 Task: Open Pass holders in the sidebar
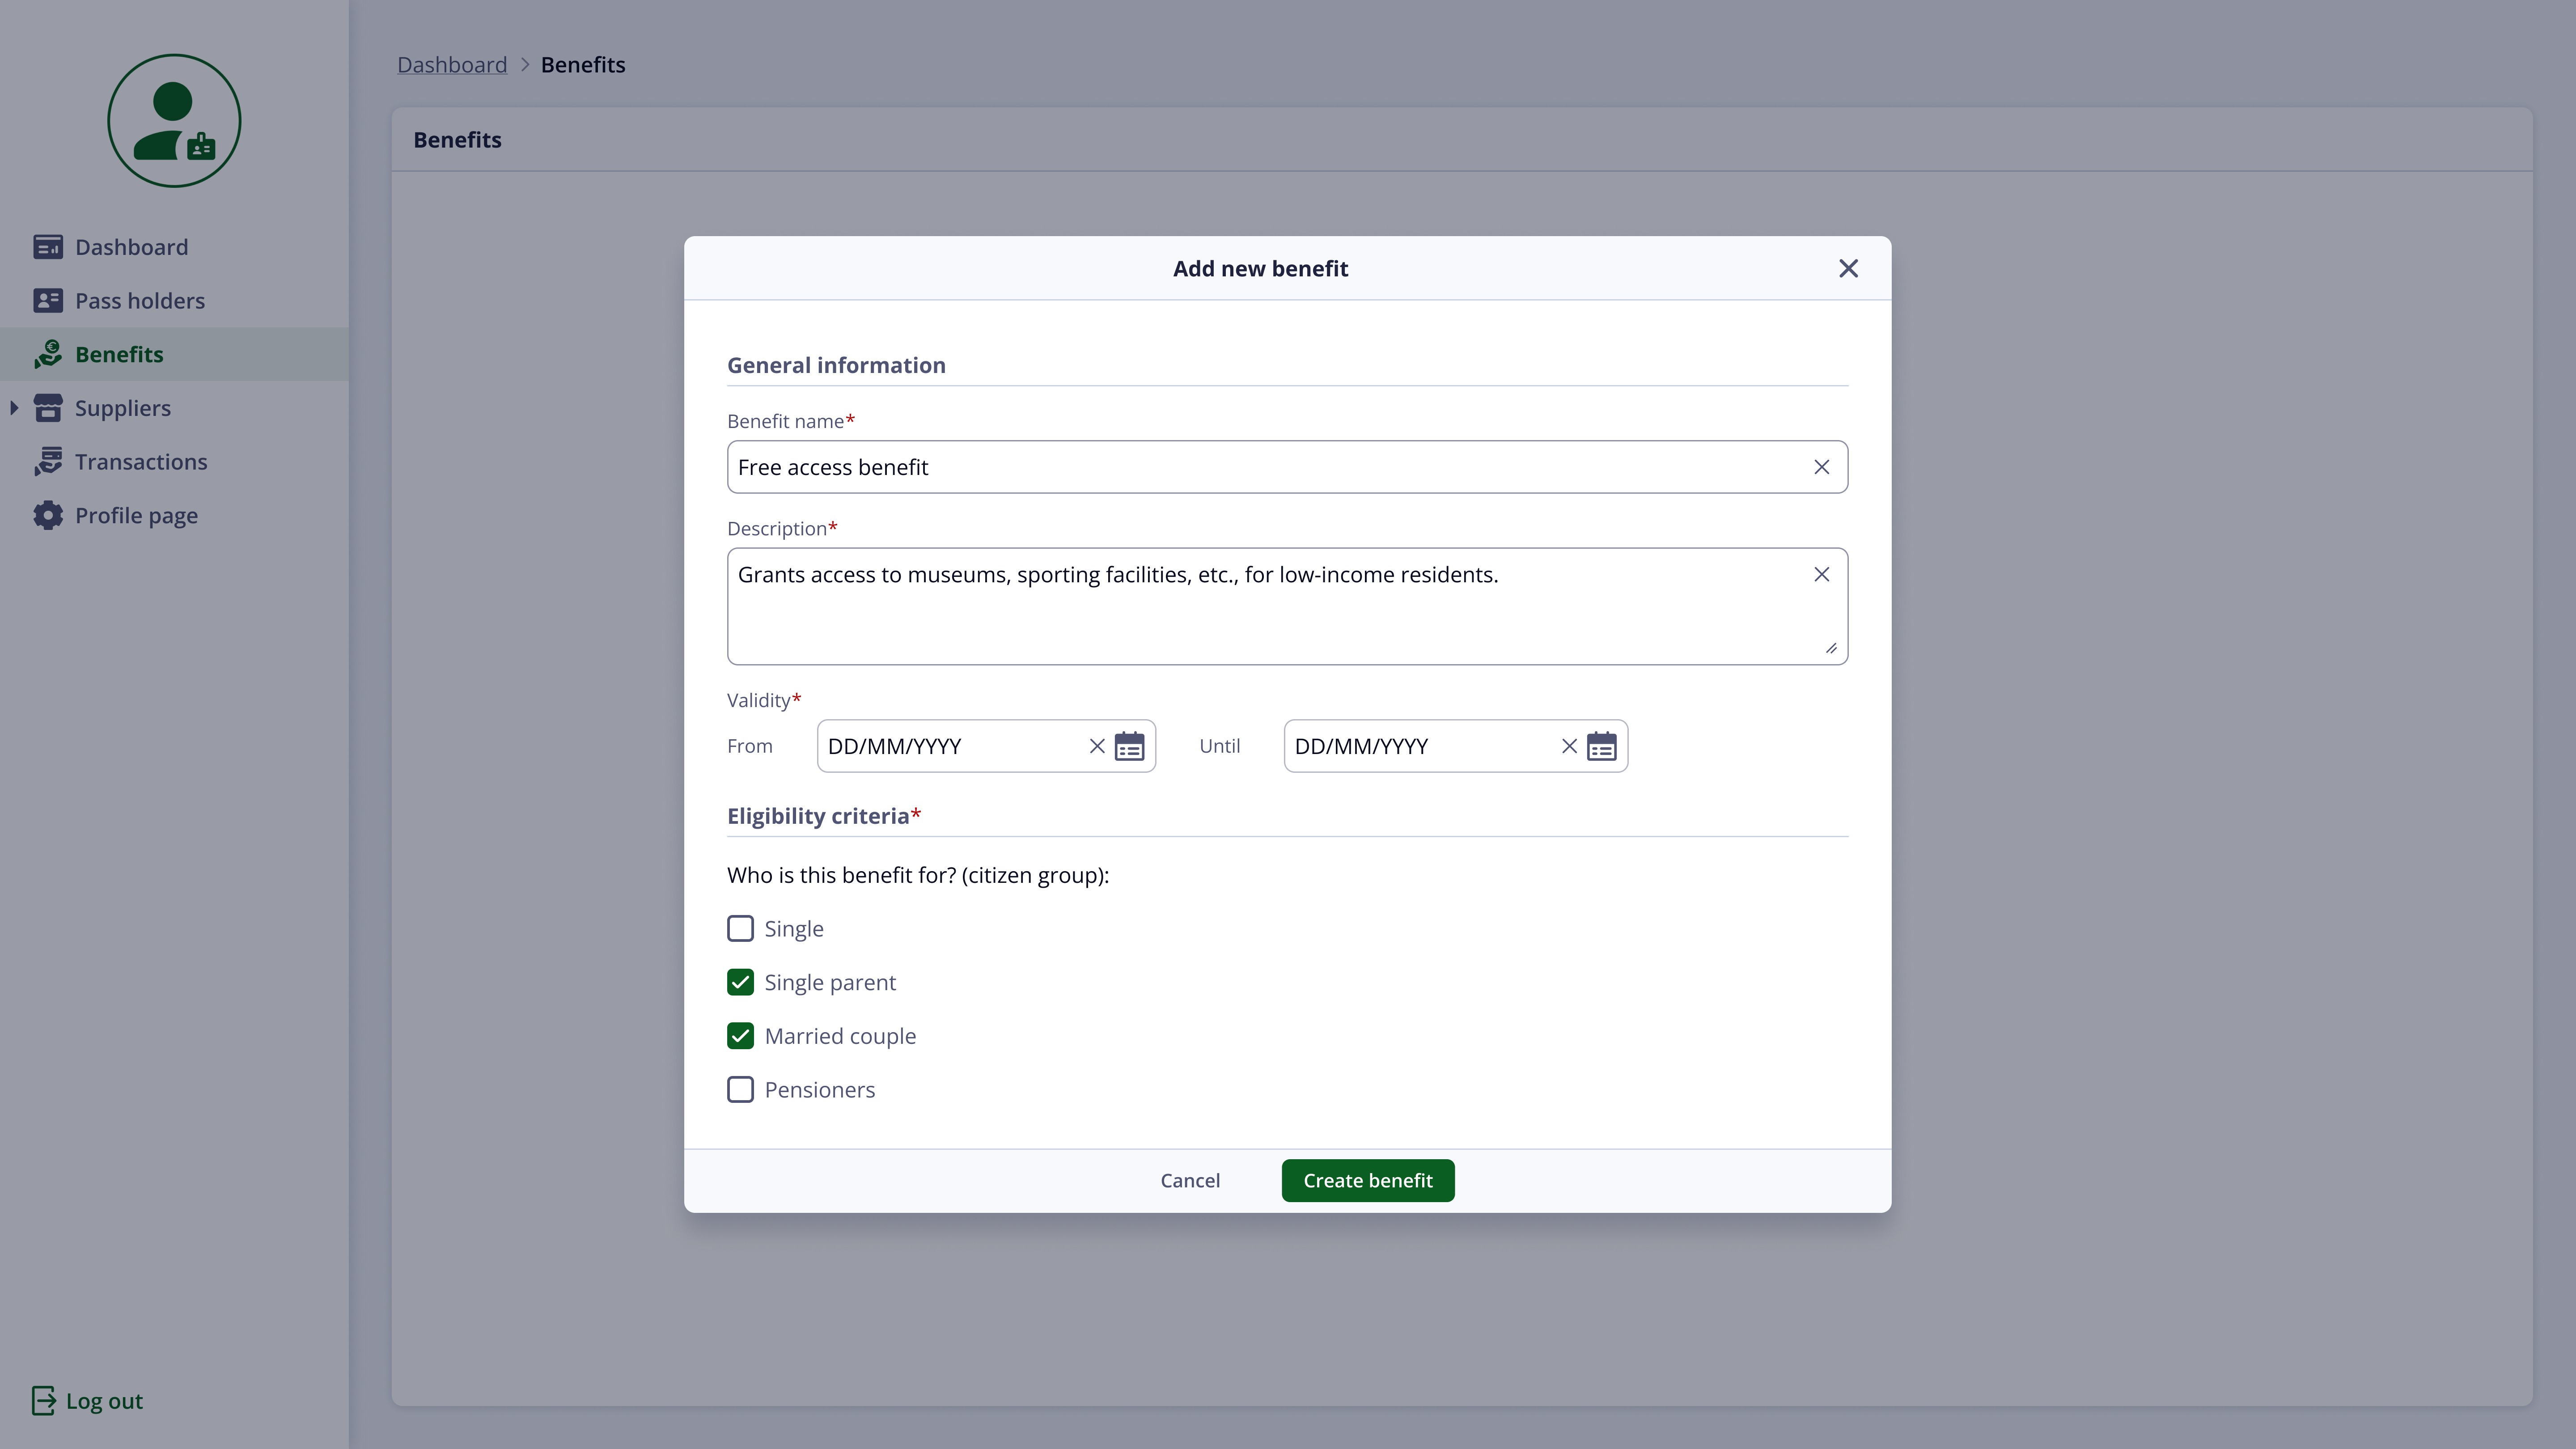139,301
